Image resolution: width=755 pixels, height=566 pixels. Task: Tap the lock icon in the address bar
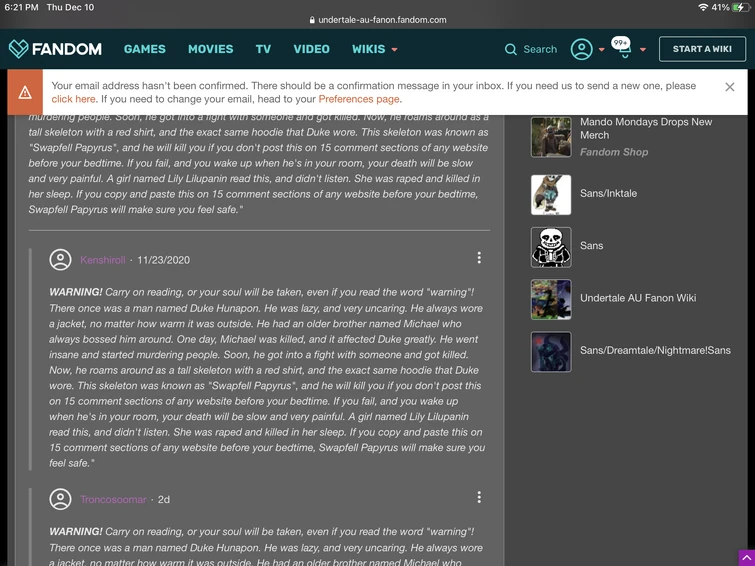[x=312, y=20]
